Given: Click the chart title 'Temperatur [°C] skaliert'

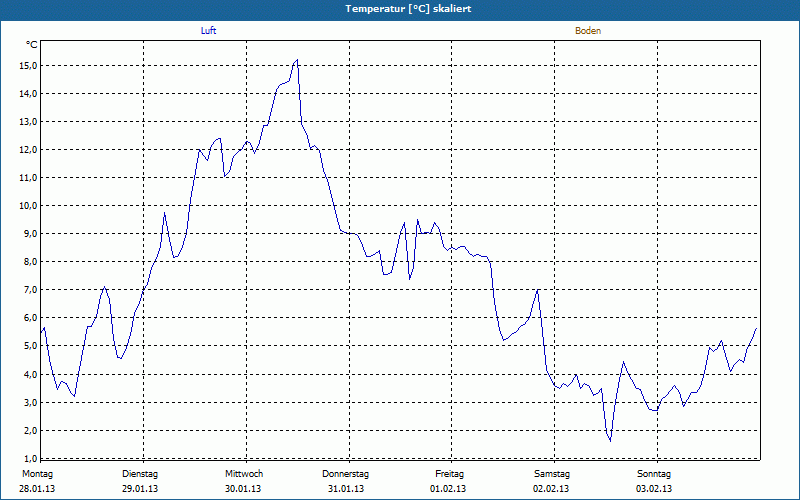Looking at the screenshot, I should pyautogui.click(x=408, y=9).
